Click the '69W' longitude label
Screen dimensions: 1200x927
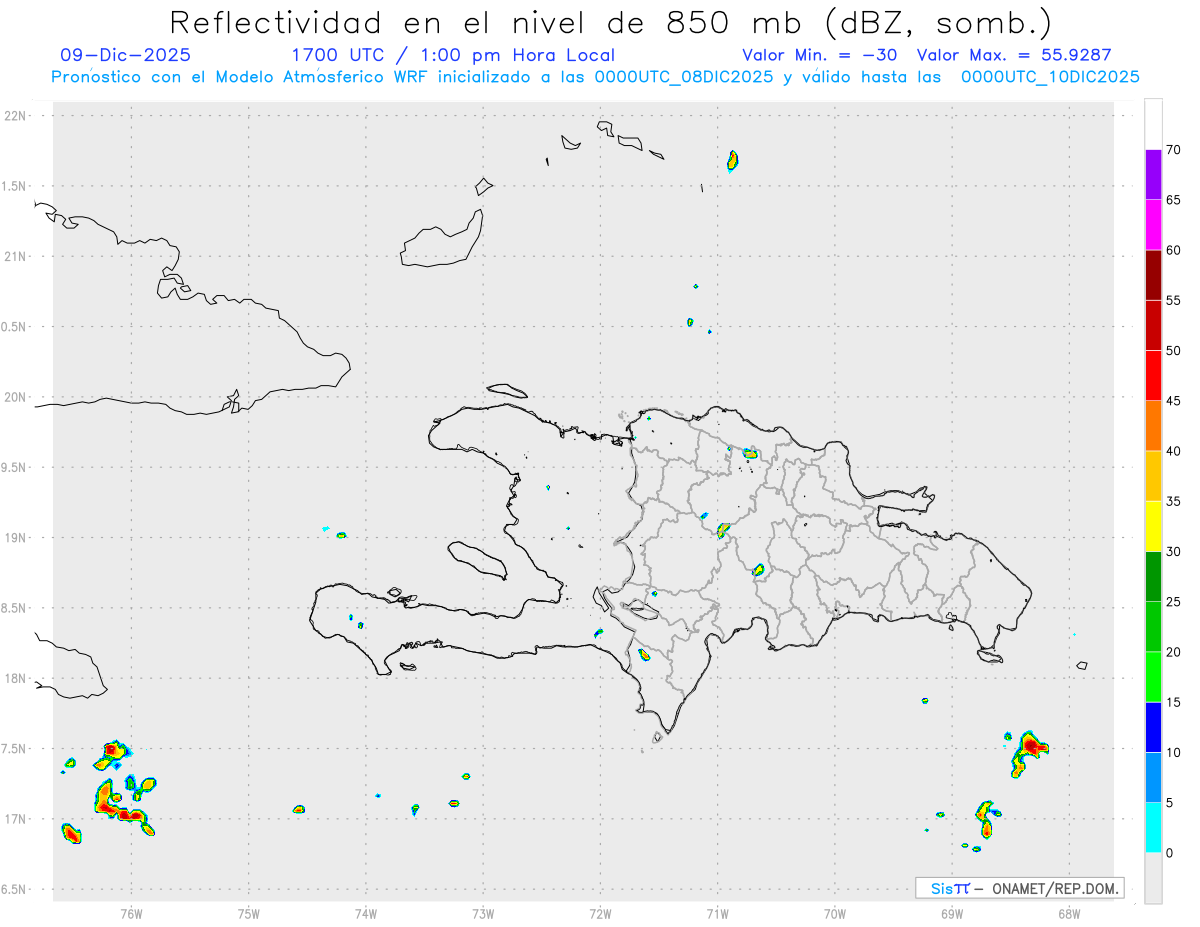[x=952, y=913]
